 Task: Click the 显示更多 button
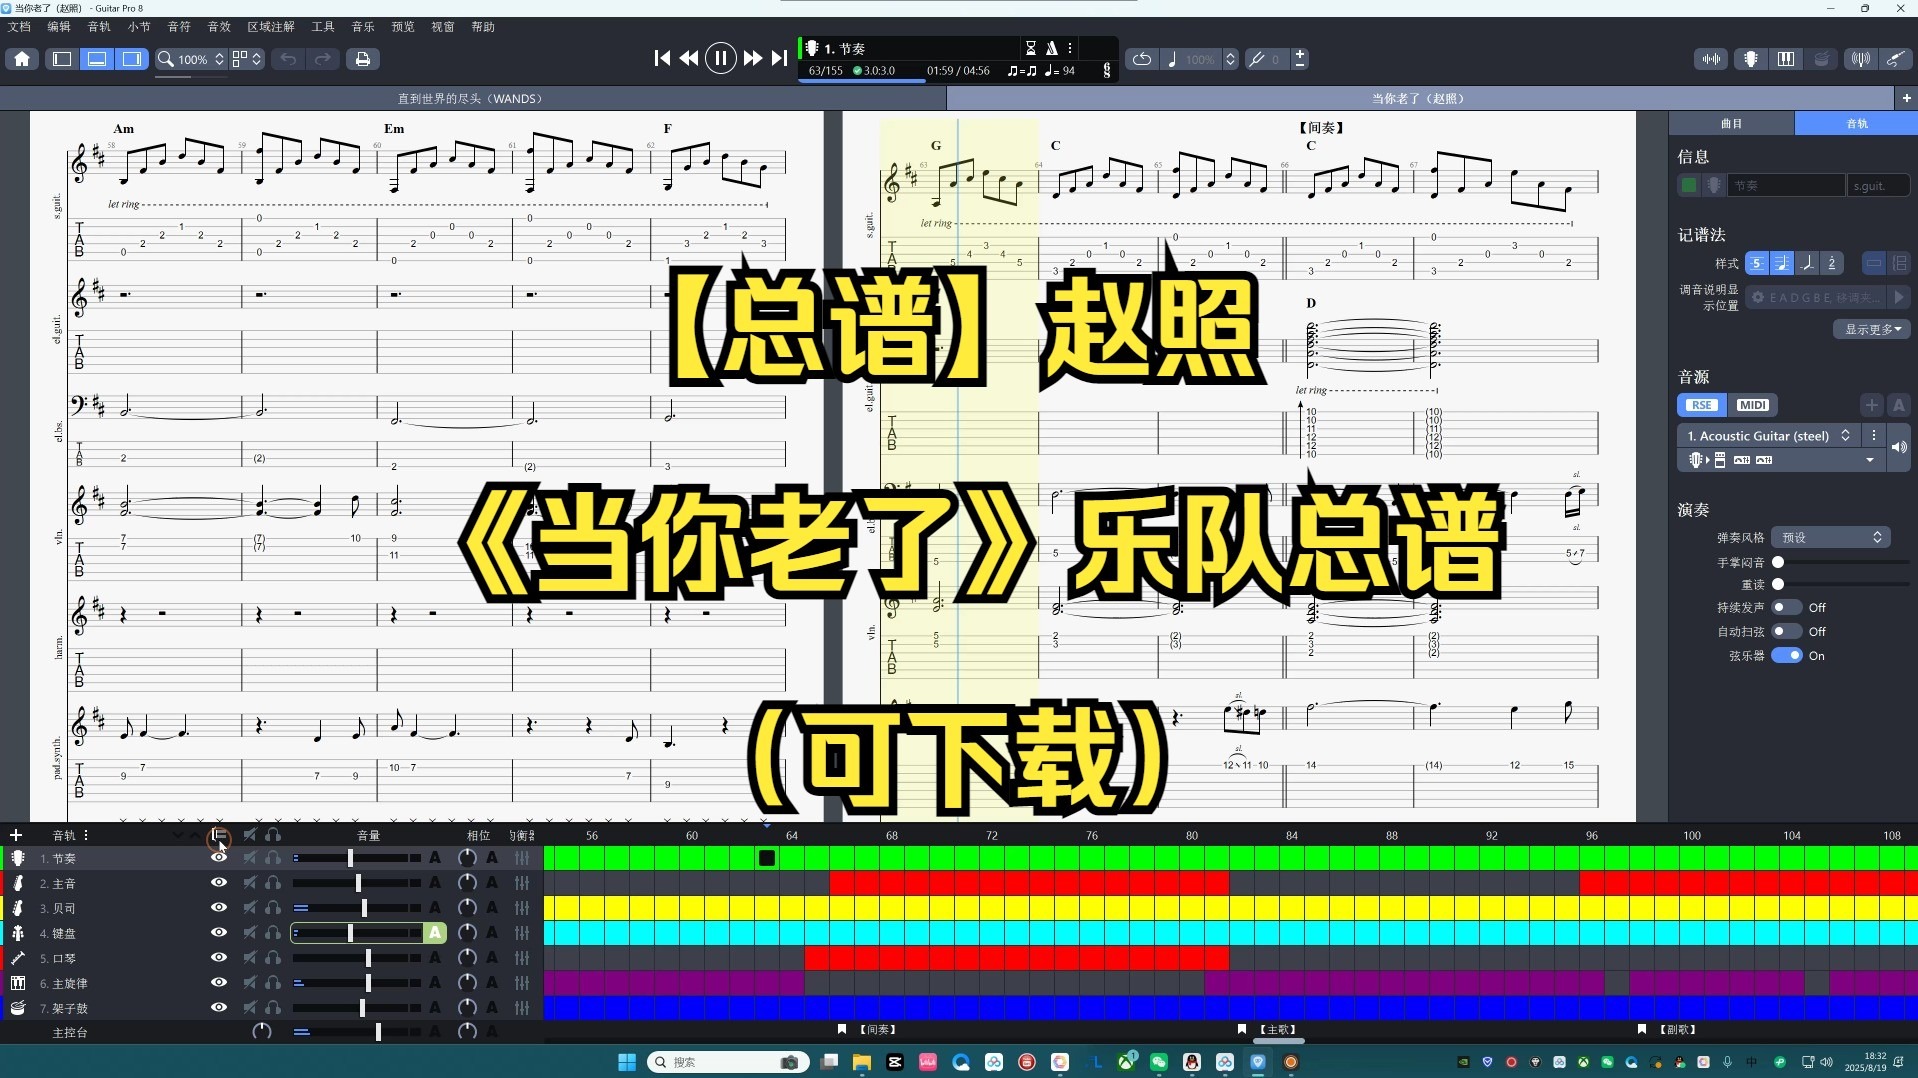1872,329
